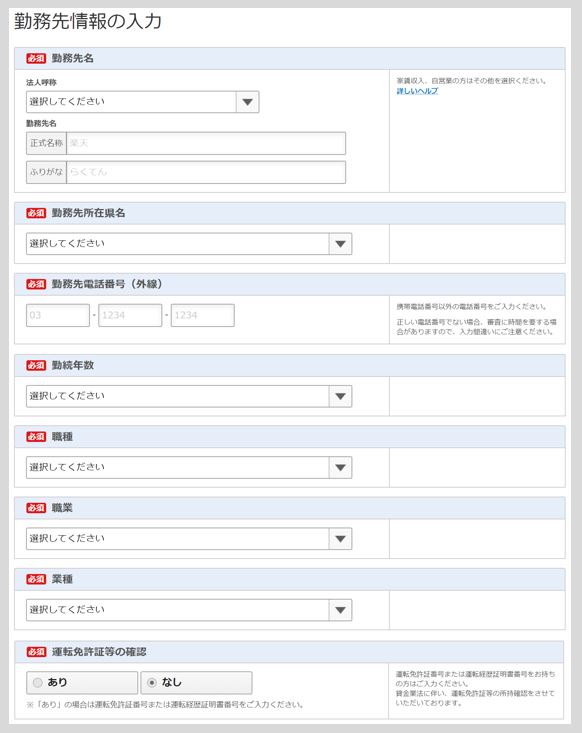This screenshot has height=733, width=582.
Task: Click the 必須 badge beside 勤務先電話番号
Action: (36, 284)
